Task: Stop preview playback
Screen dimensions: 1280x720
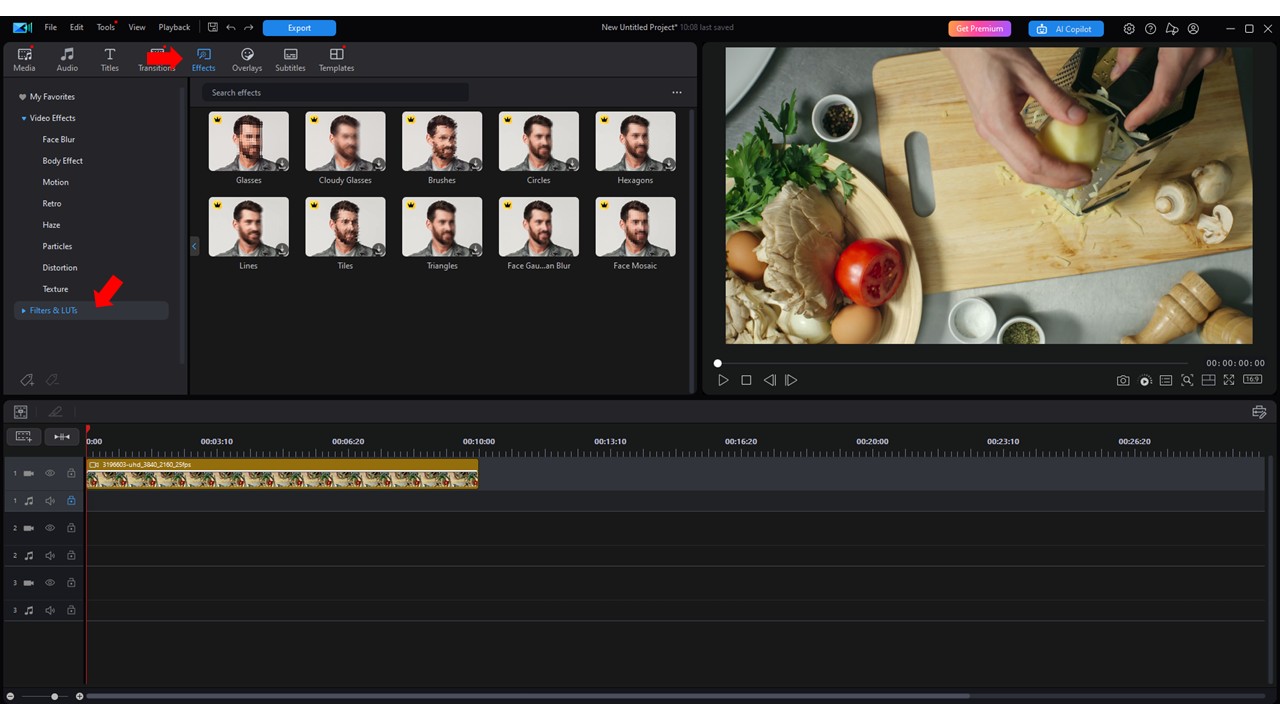Action: (x=746, y=380)
